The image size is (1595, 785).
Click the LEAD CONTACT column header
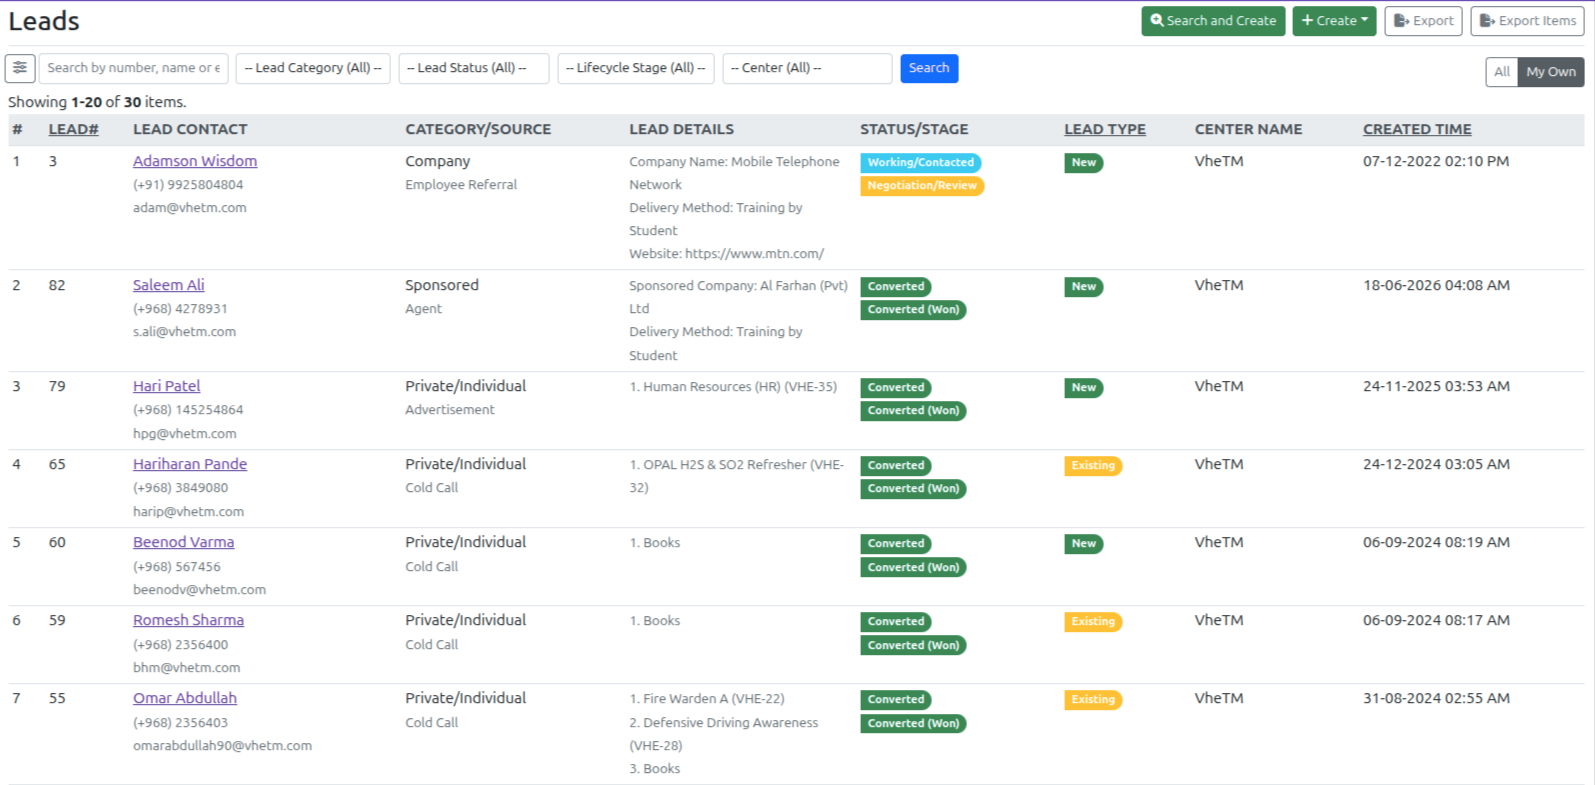190,129
